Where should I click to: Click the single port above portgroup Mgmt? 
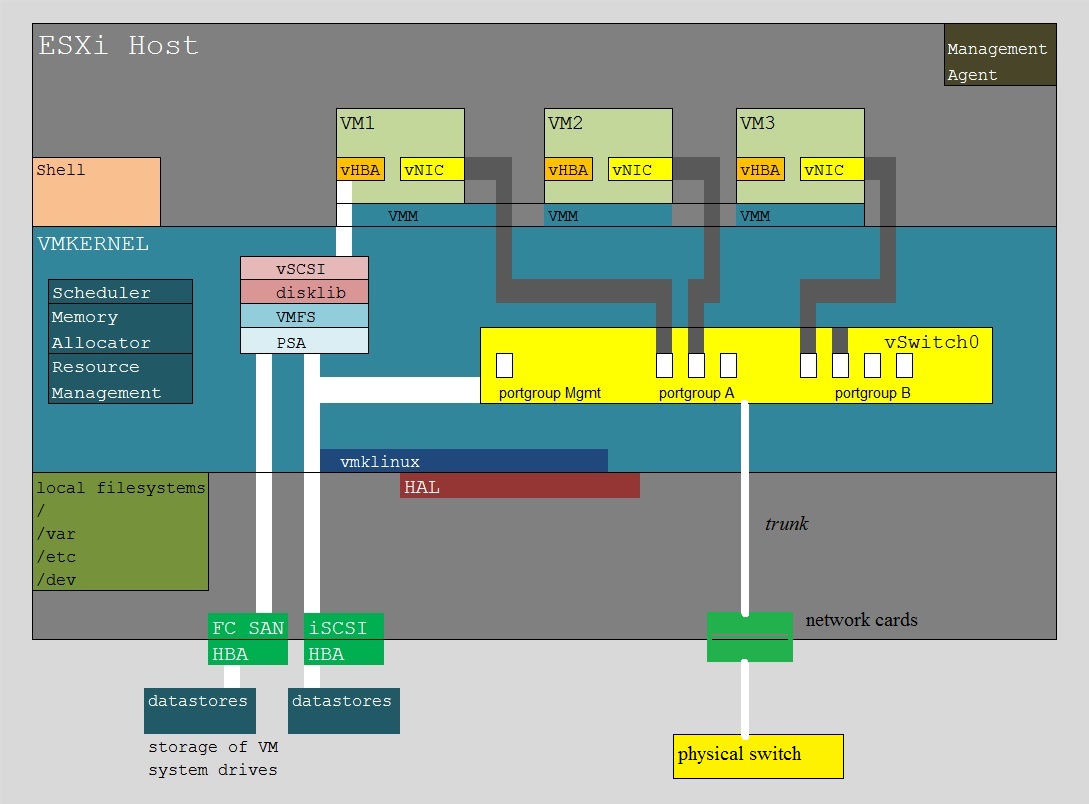coord(505,365)
